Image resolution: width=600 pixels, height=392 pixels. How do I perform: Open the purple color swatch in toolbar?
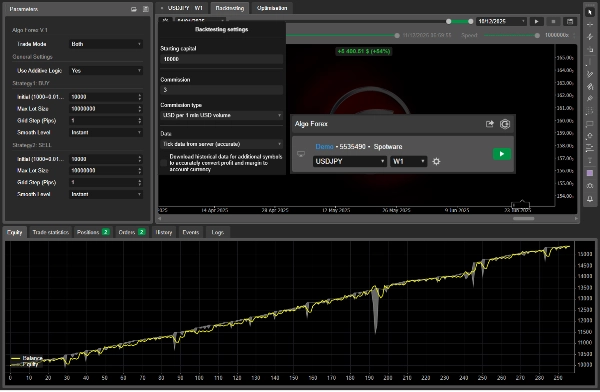pos(590,173)
